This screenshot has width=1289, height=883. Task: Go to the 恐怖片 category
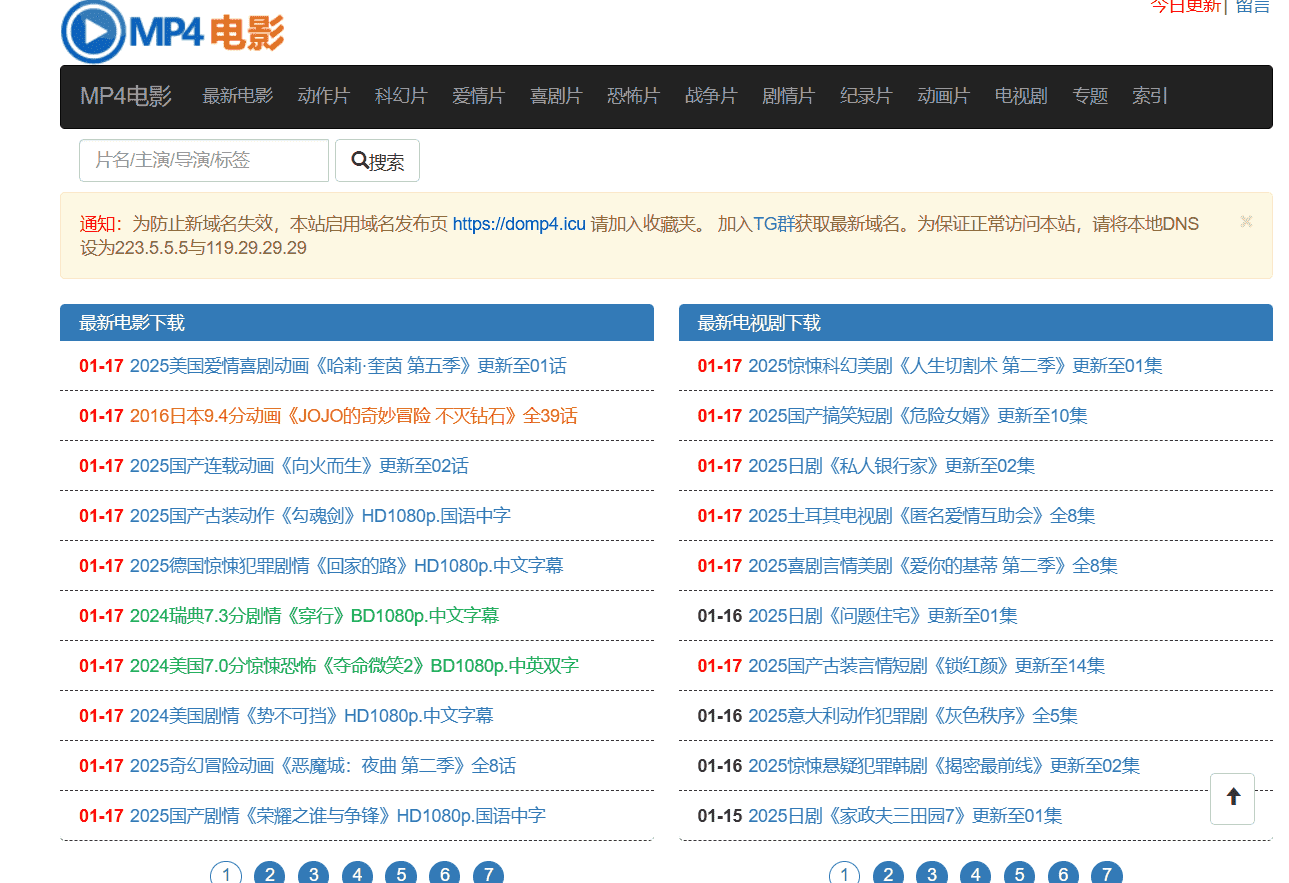click(x=634, y=96)
